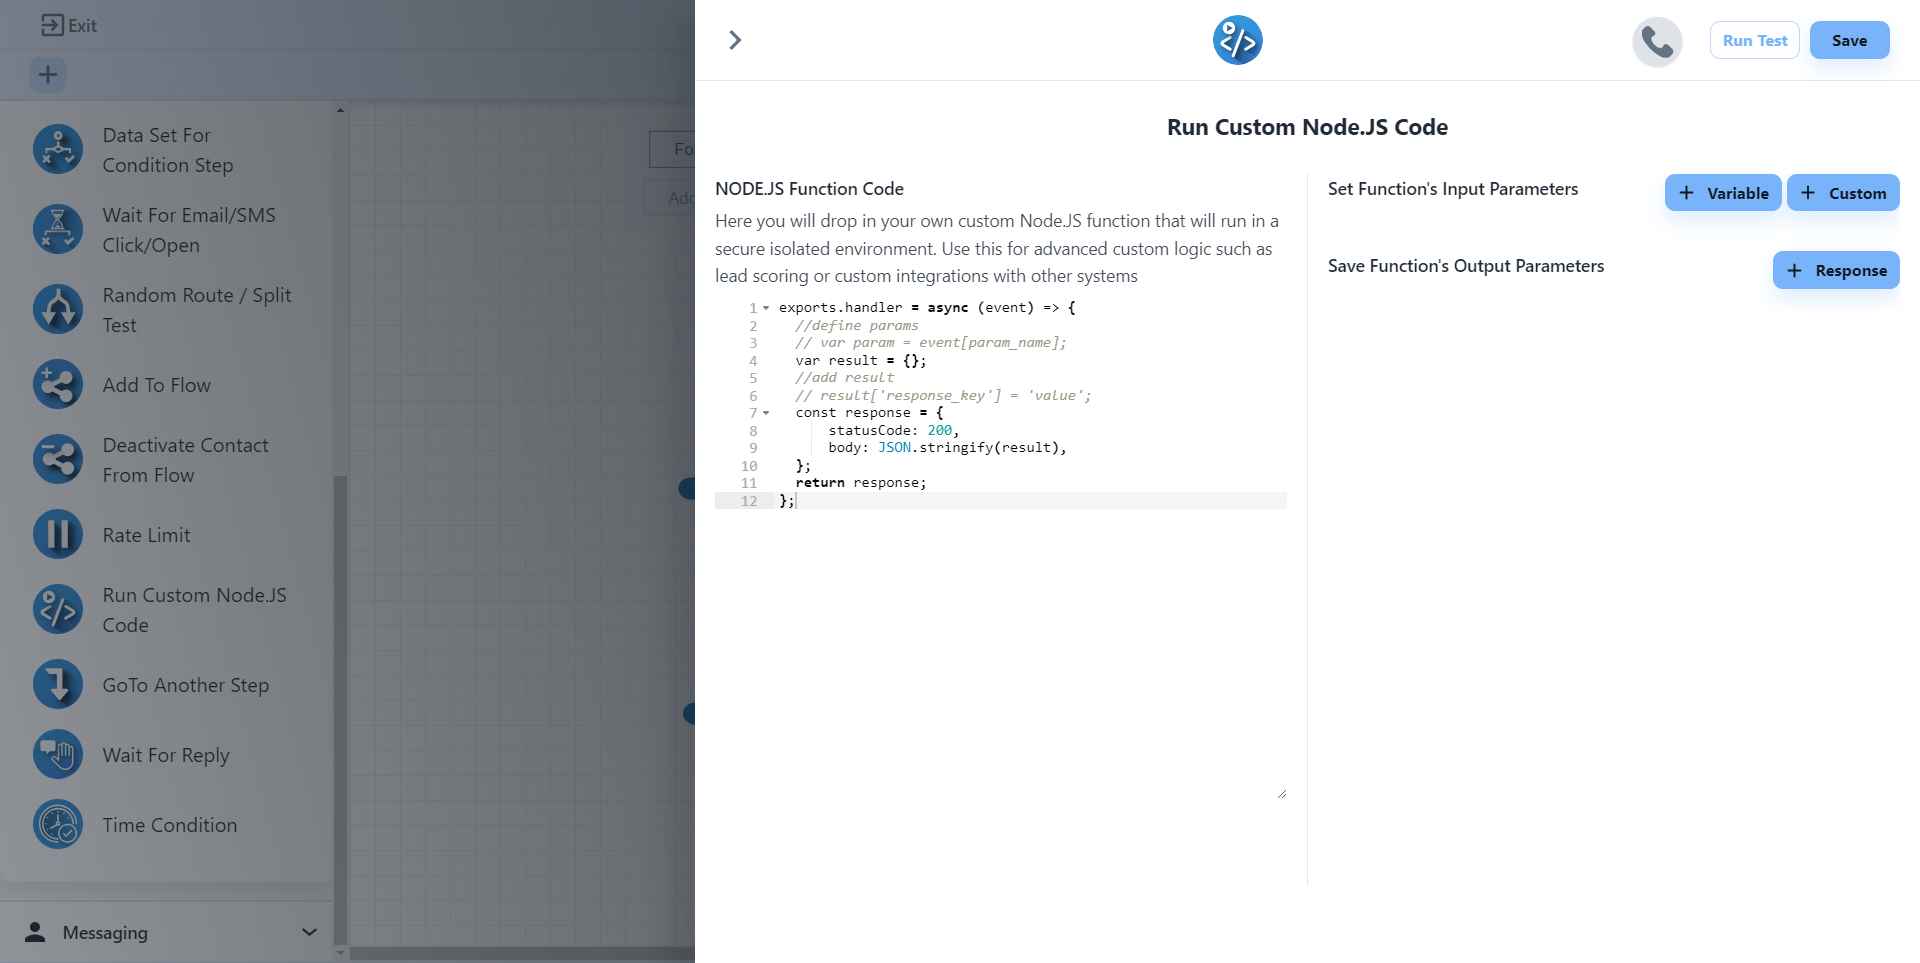Screen dimensions: 1920x963
Task: Click the 'Data Set For Condition Step' label
Action: coord(168,150)
